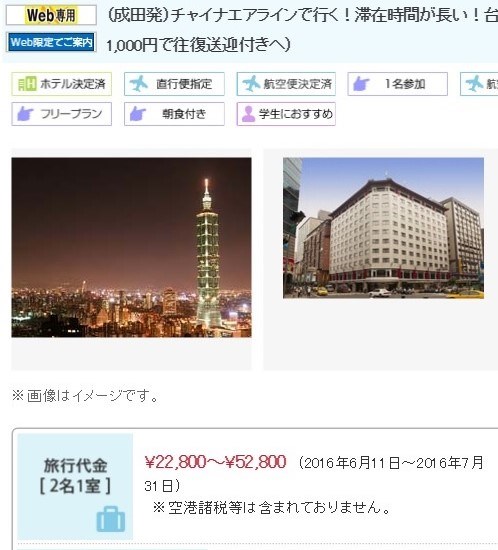This screenshot has width=498, height=550.
Task: Click the Web専用 badge
Action: pyautogui.click(x=51, y=15)
